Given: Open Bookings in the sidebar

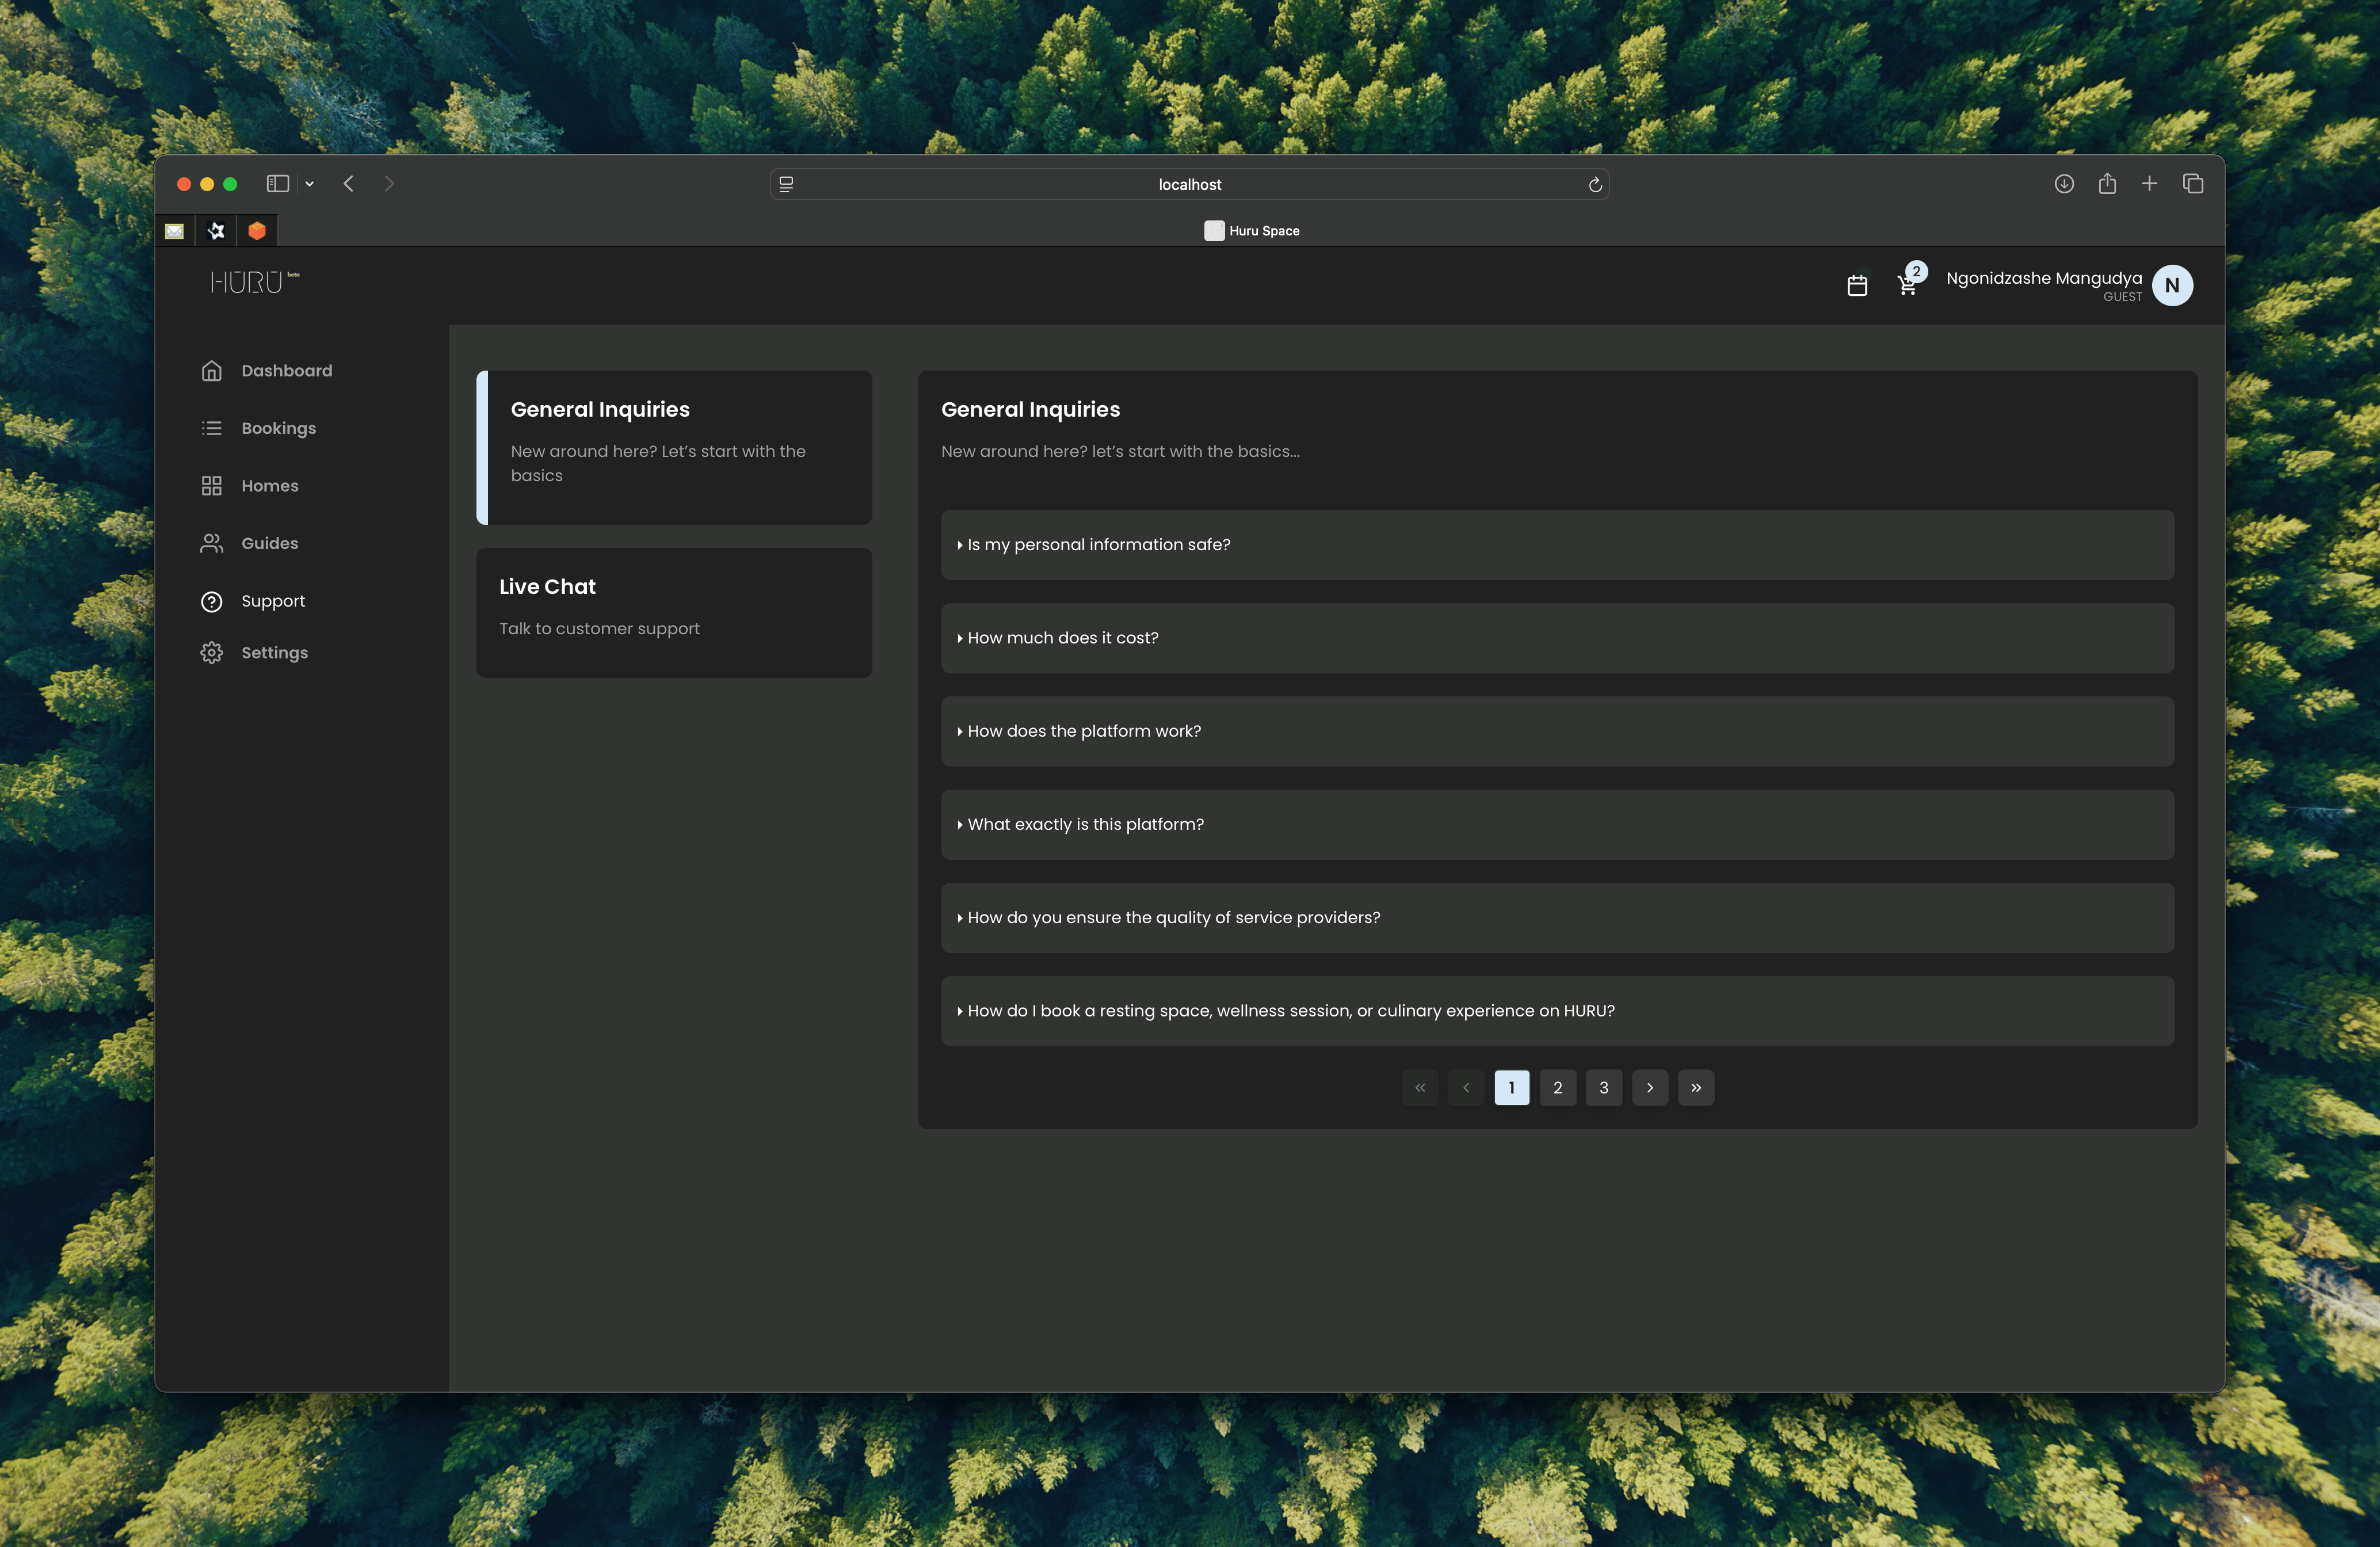Looking at the screenshot, I should 277,429.
